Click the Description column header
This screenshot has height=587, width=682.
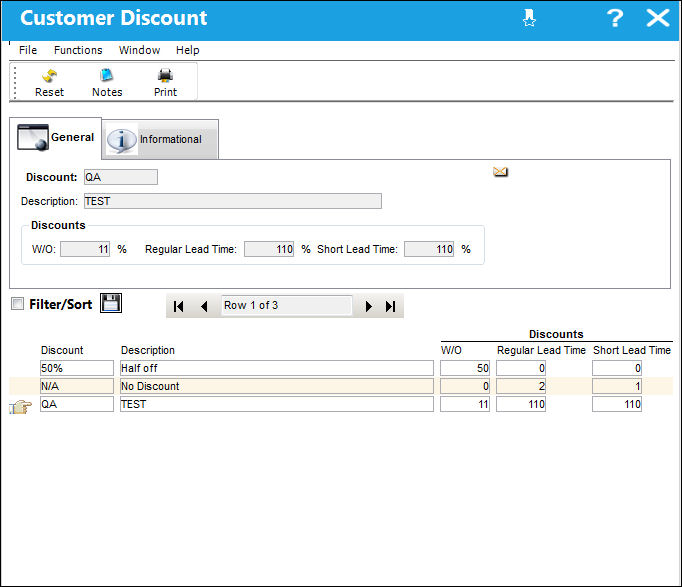pos(147,350)
